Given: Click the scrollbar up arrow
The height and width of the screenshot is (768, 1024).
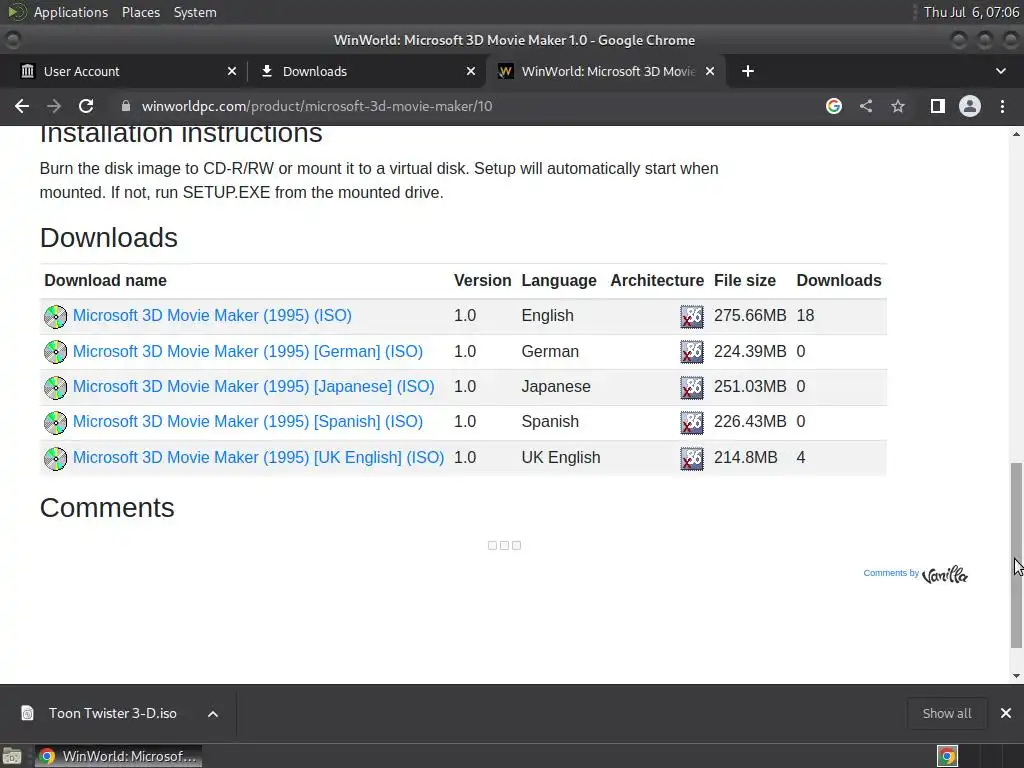Looking at the screenshot, I should tap(1016, 134).
